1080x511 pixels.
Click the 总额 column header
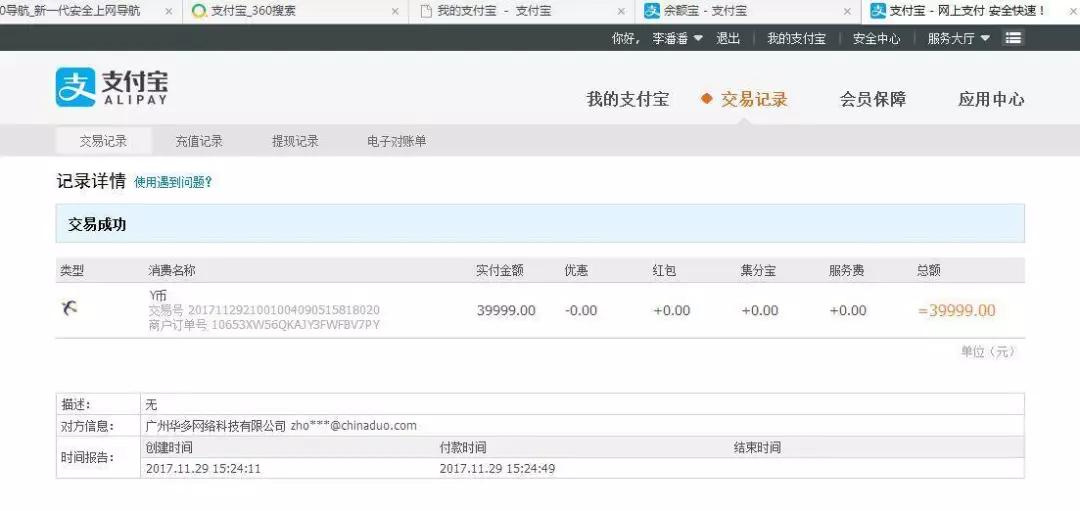[x=928, y=271]
